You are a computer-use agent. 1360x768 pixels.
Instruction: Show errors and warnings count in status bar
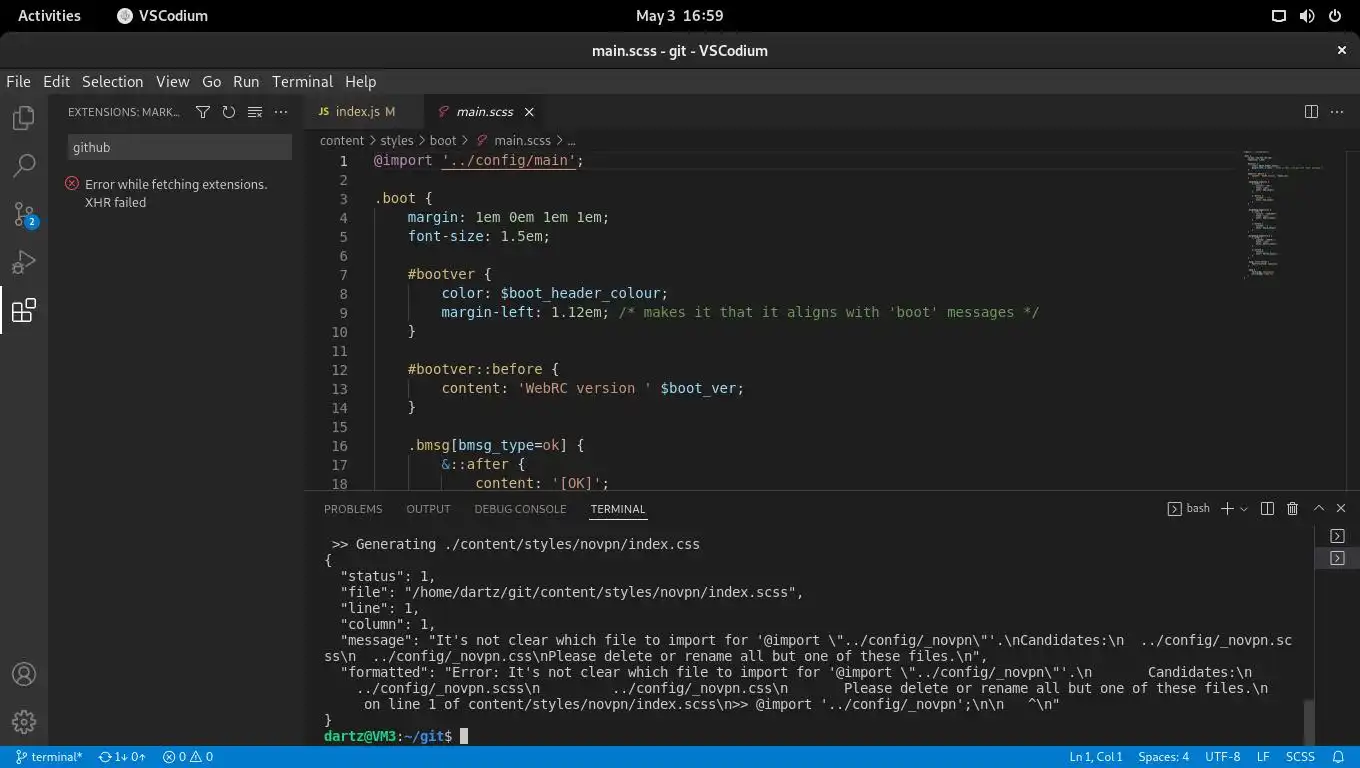(x=188, y=757)
